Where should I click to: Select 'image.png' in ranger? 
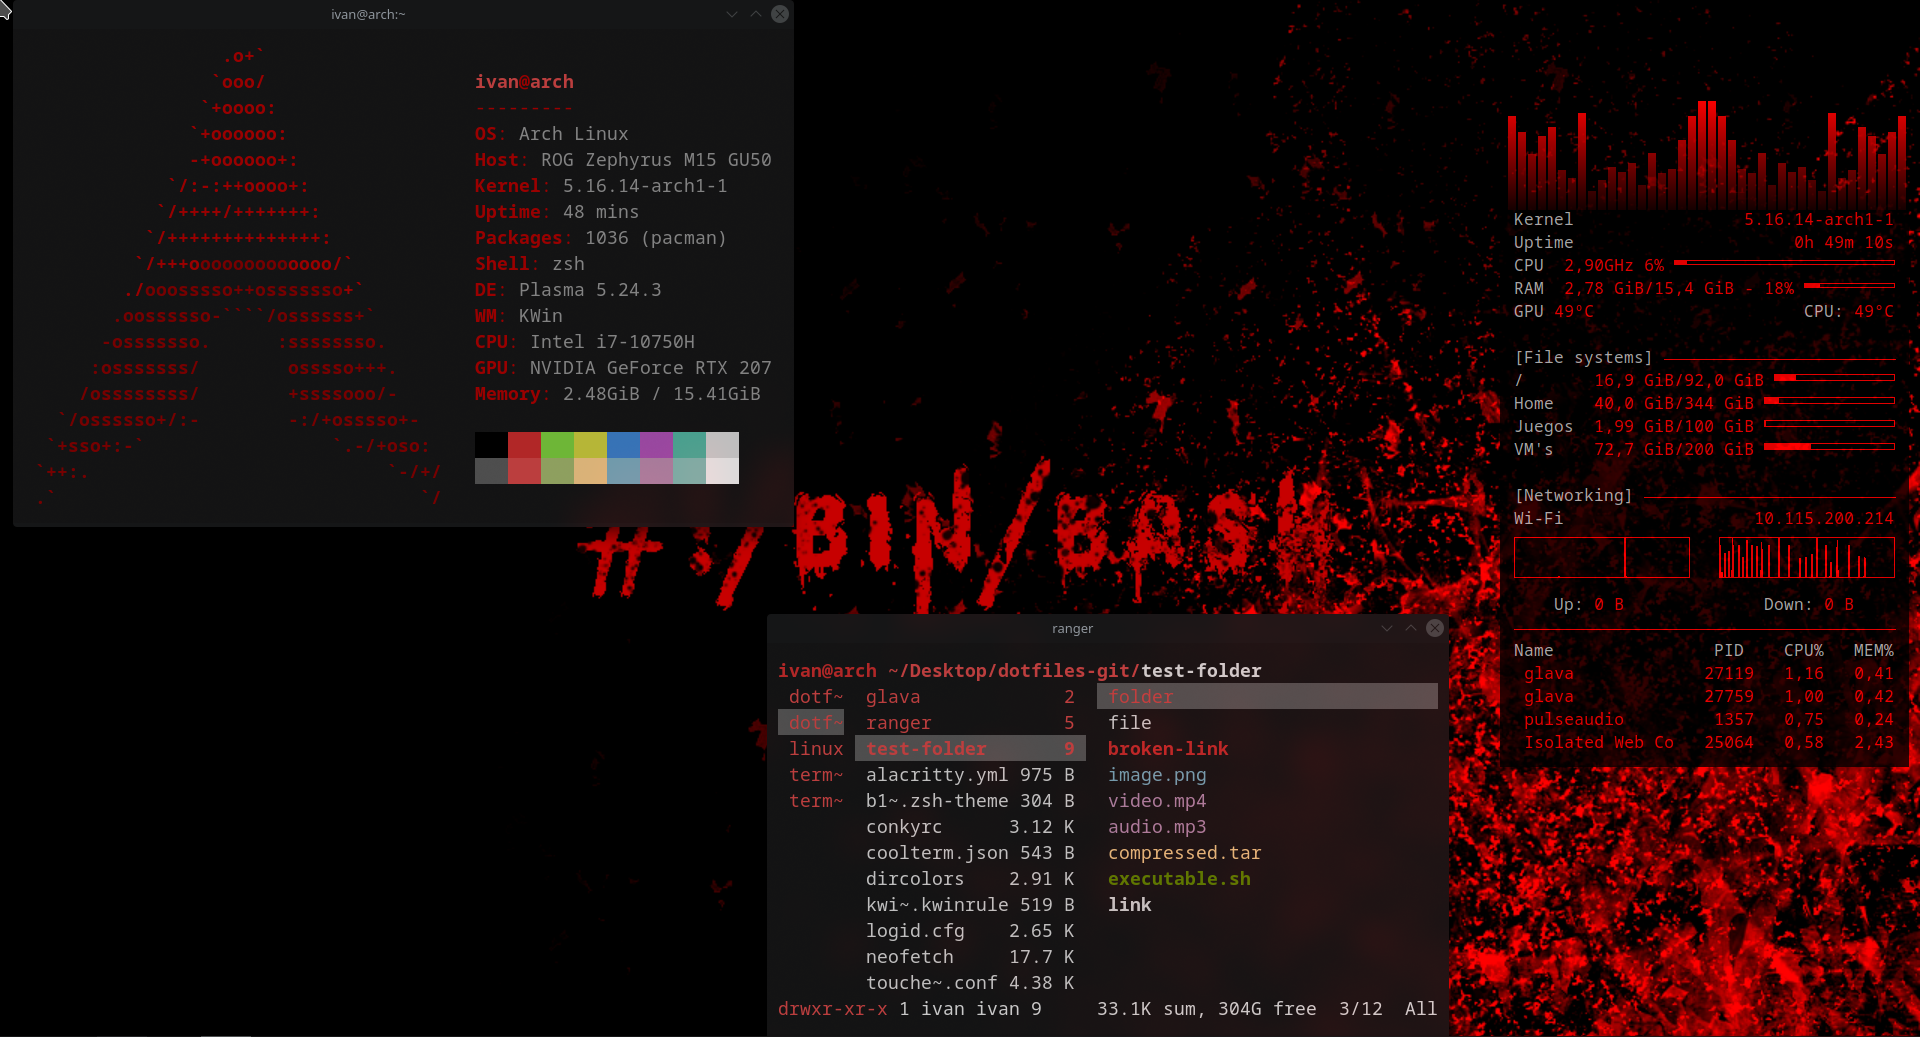[1157, 775]
